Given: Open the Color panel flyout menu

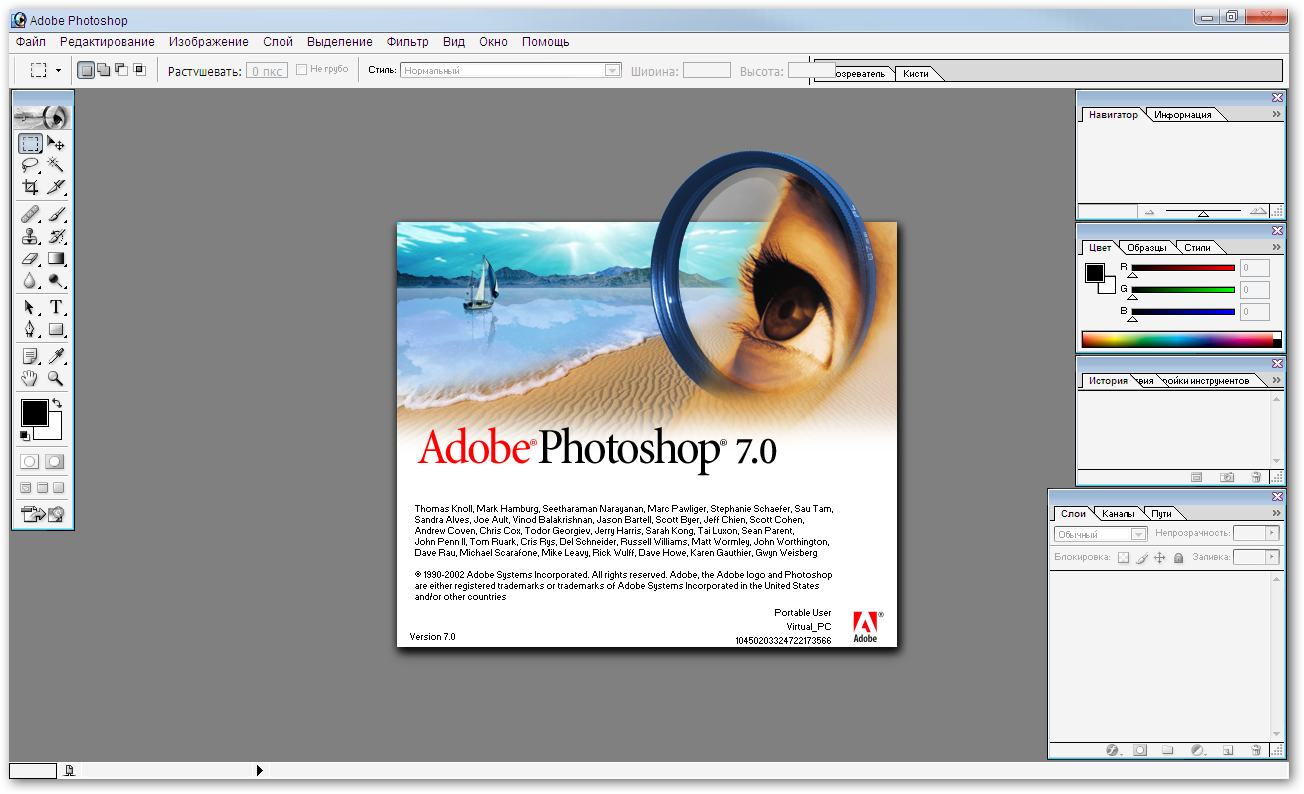Looking at the screenshot, I should pos(1276,247).
